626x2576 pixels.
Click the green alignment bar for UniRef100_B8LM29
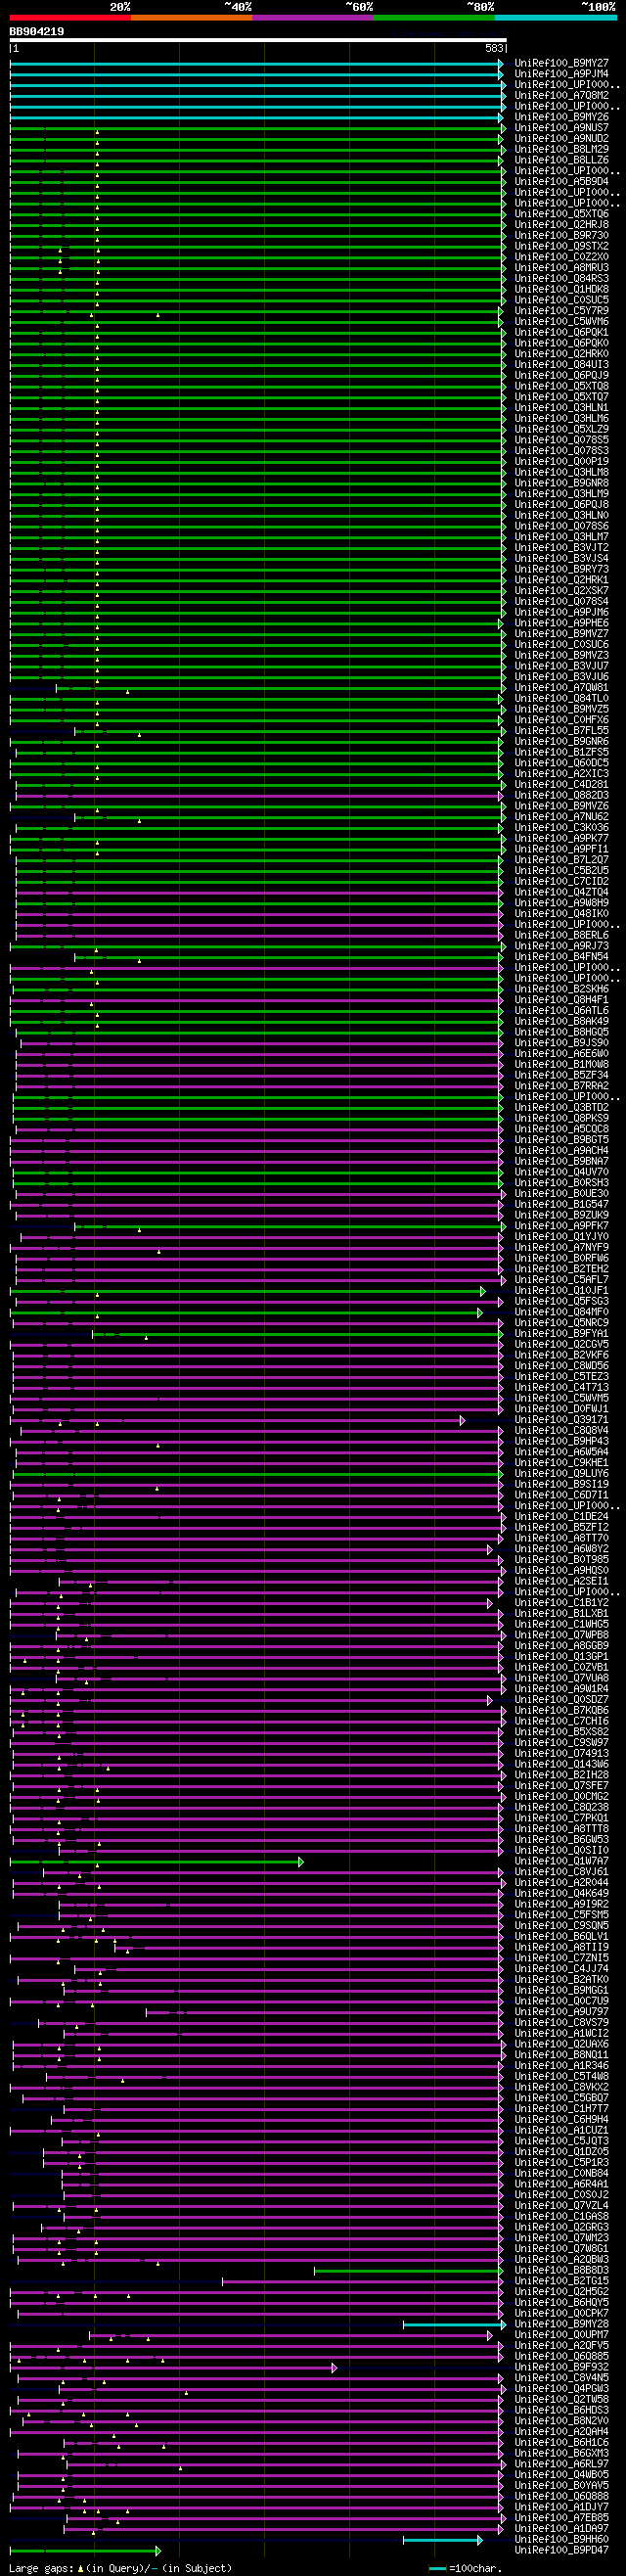click(258, 150)
